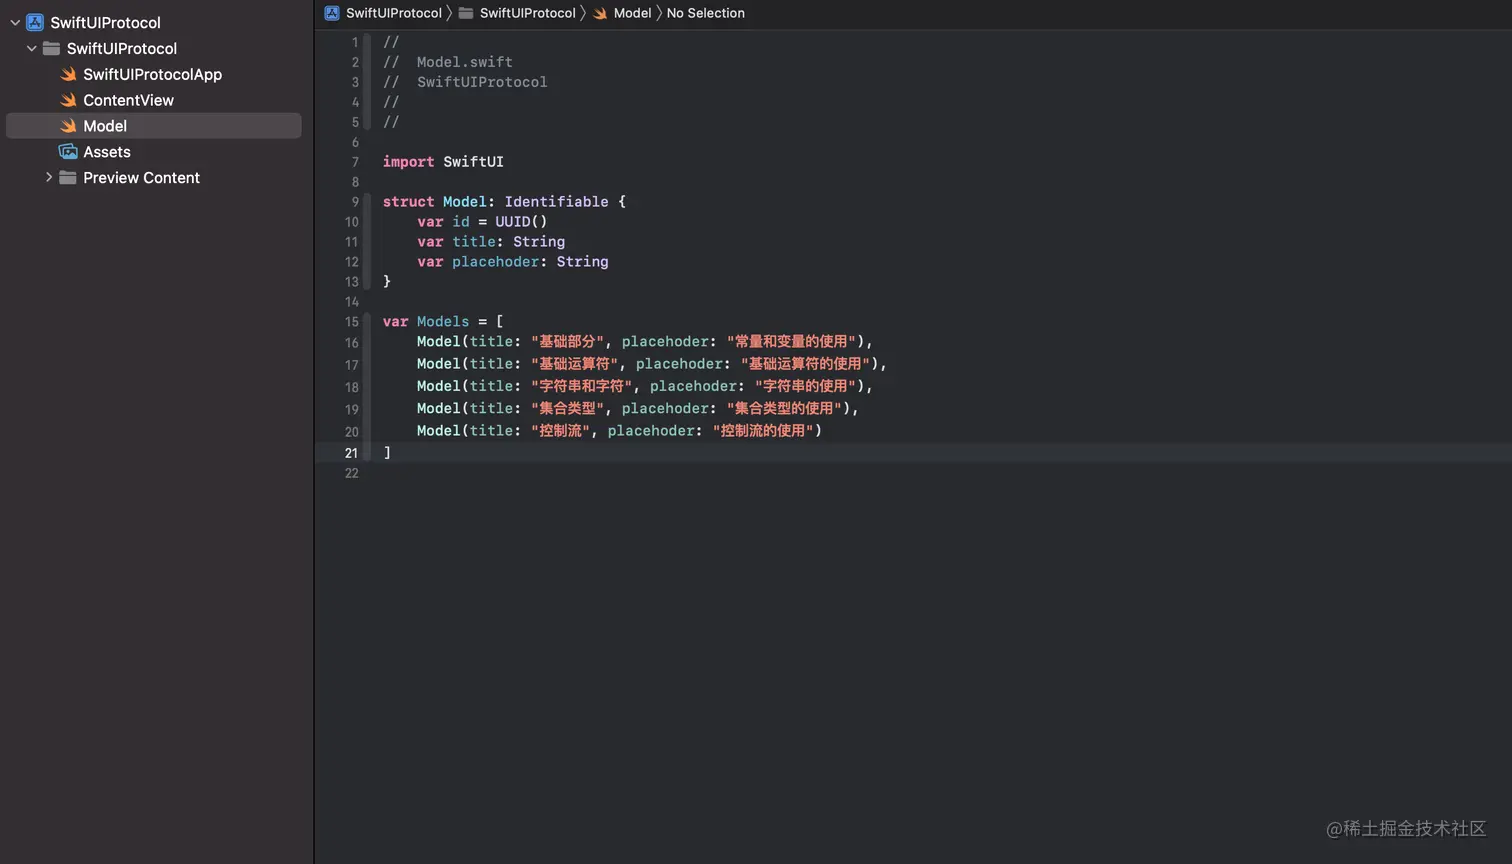1512x864 pixels.
Task: Click the string "基础部分"
Action: [568, 342]
